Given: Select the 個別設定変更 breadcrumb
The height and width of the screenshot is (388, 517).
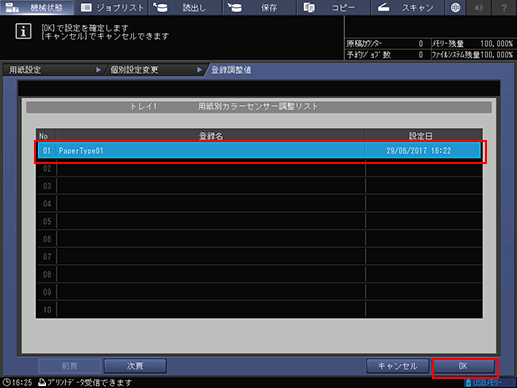Looking at the screenshot, I should click(x=154, y=70).
